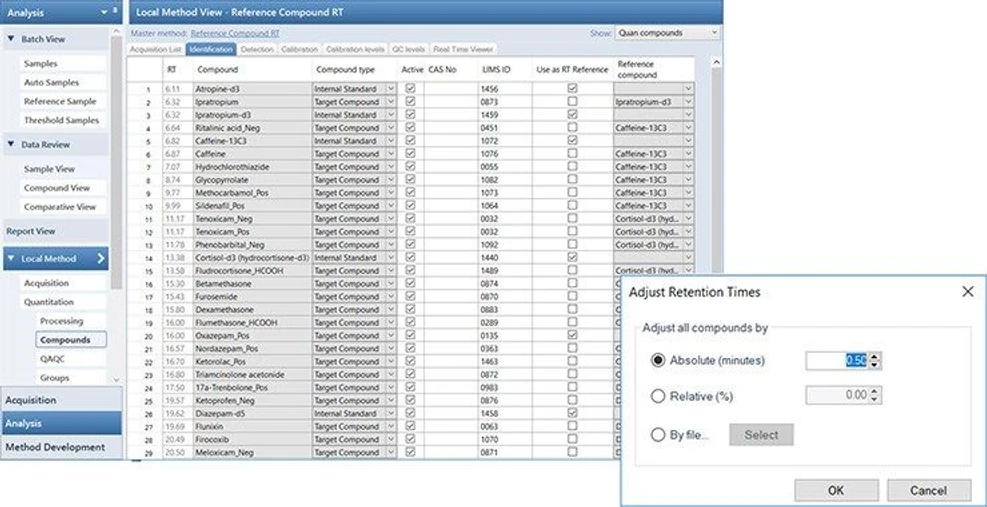Open Threshold Samples in sidebar
This screenshot has height=507, width=987.
click(62, 120)
